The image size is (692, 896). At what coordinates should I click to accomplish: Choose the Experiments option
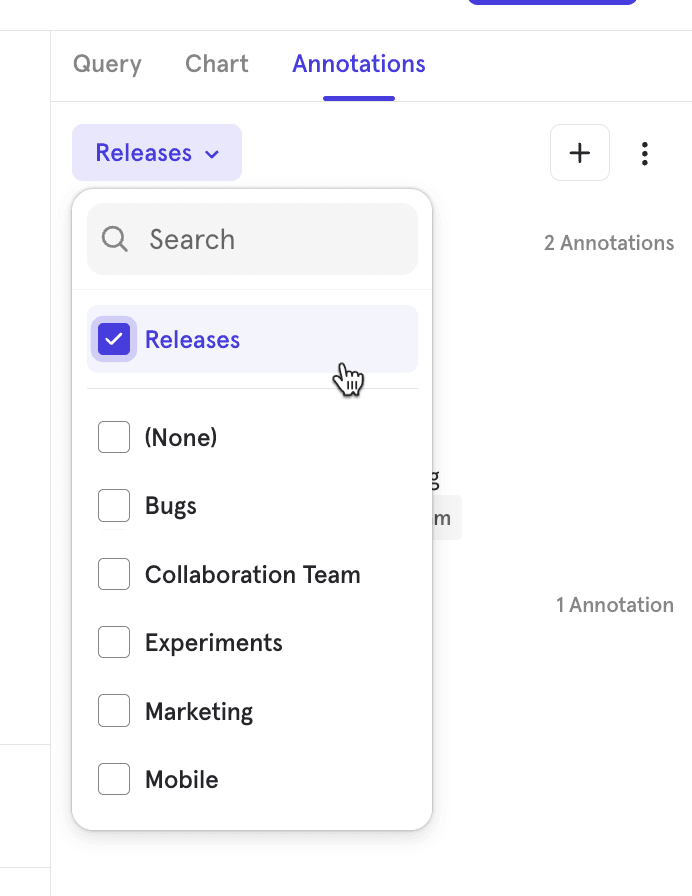[x=213, y=643]
